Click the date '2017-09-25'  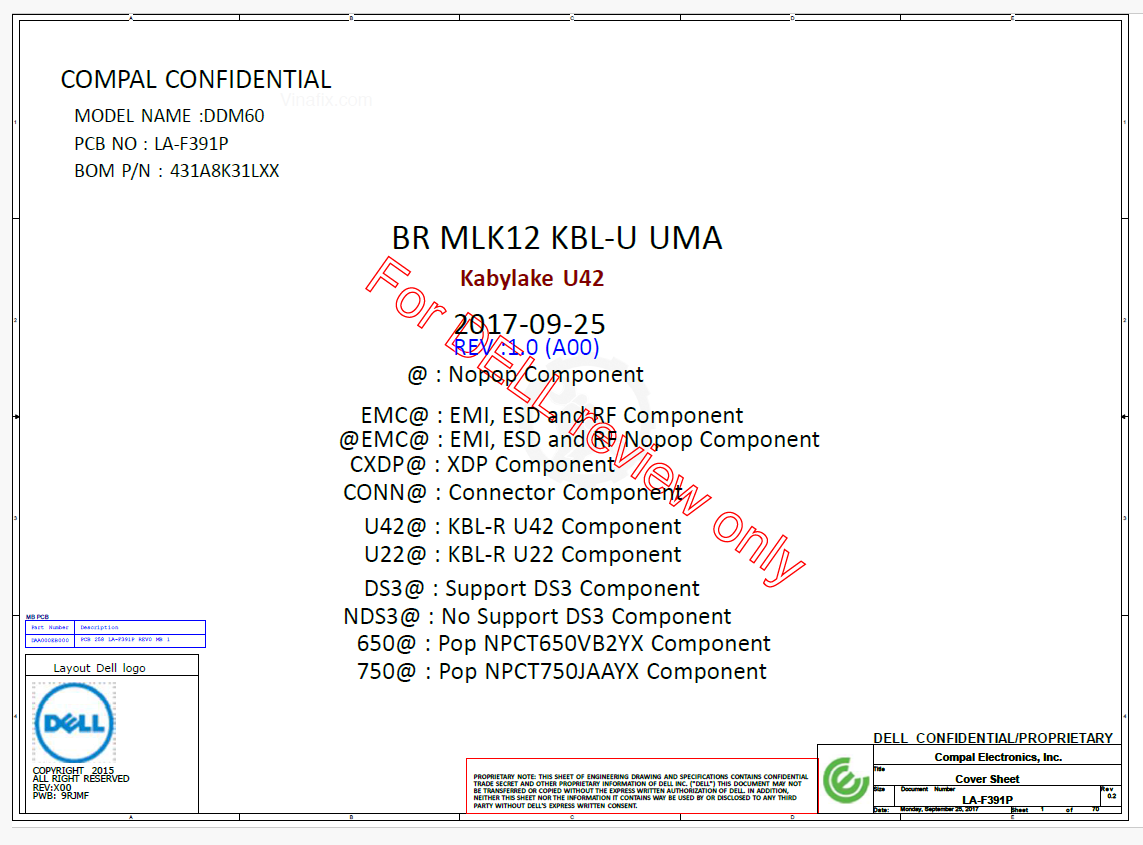(529, 324)
